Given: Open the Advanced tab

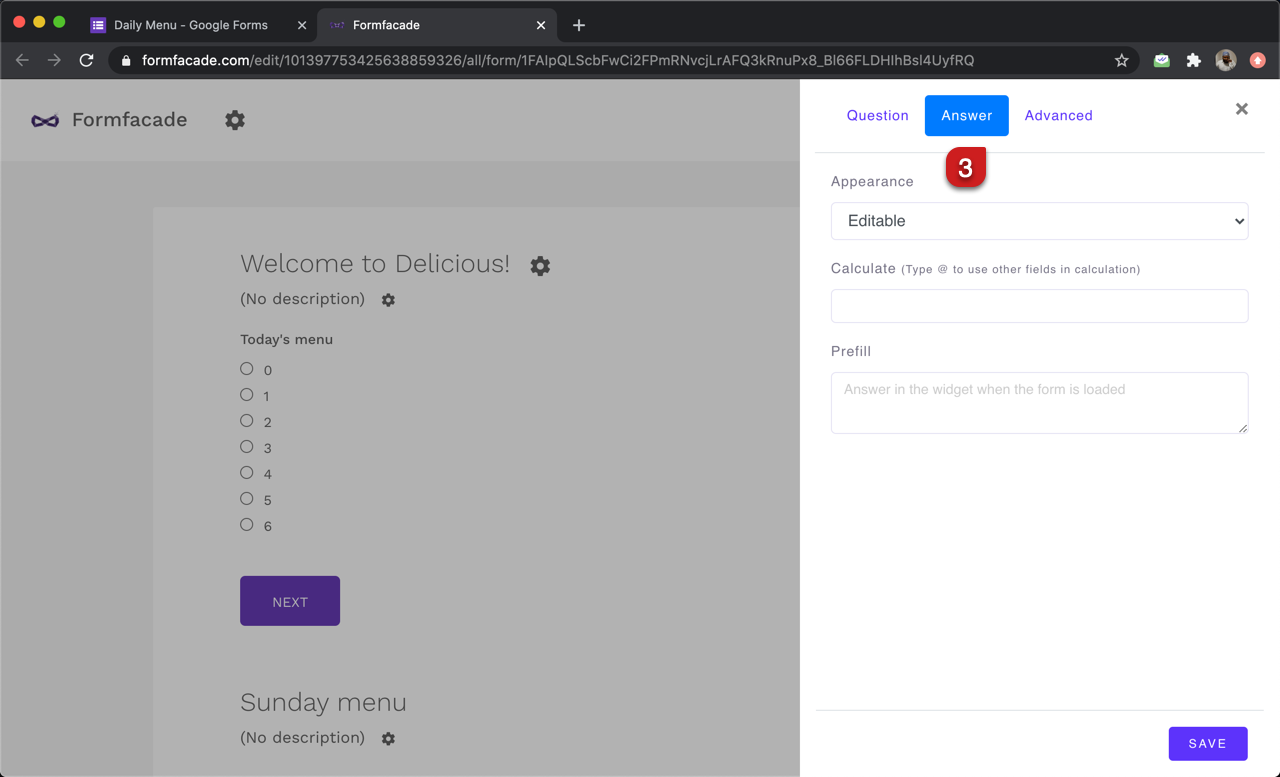Looking at the screenshot, I should point(1058,116).
